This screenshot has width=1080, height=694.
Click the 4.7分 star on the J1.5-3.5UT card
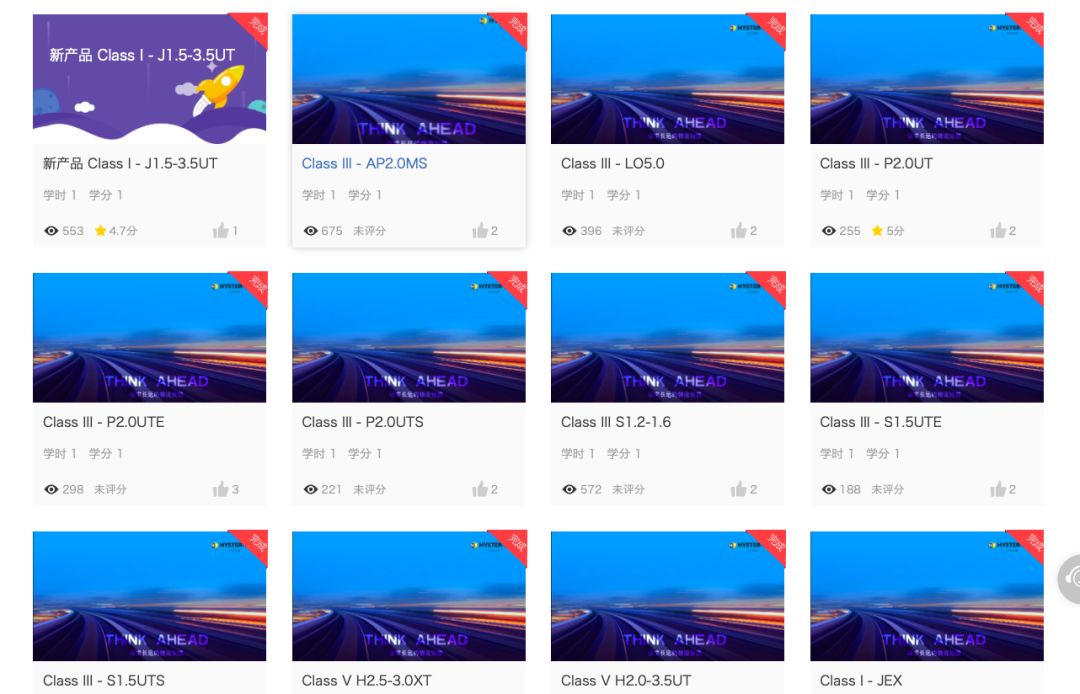point(101,231)
